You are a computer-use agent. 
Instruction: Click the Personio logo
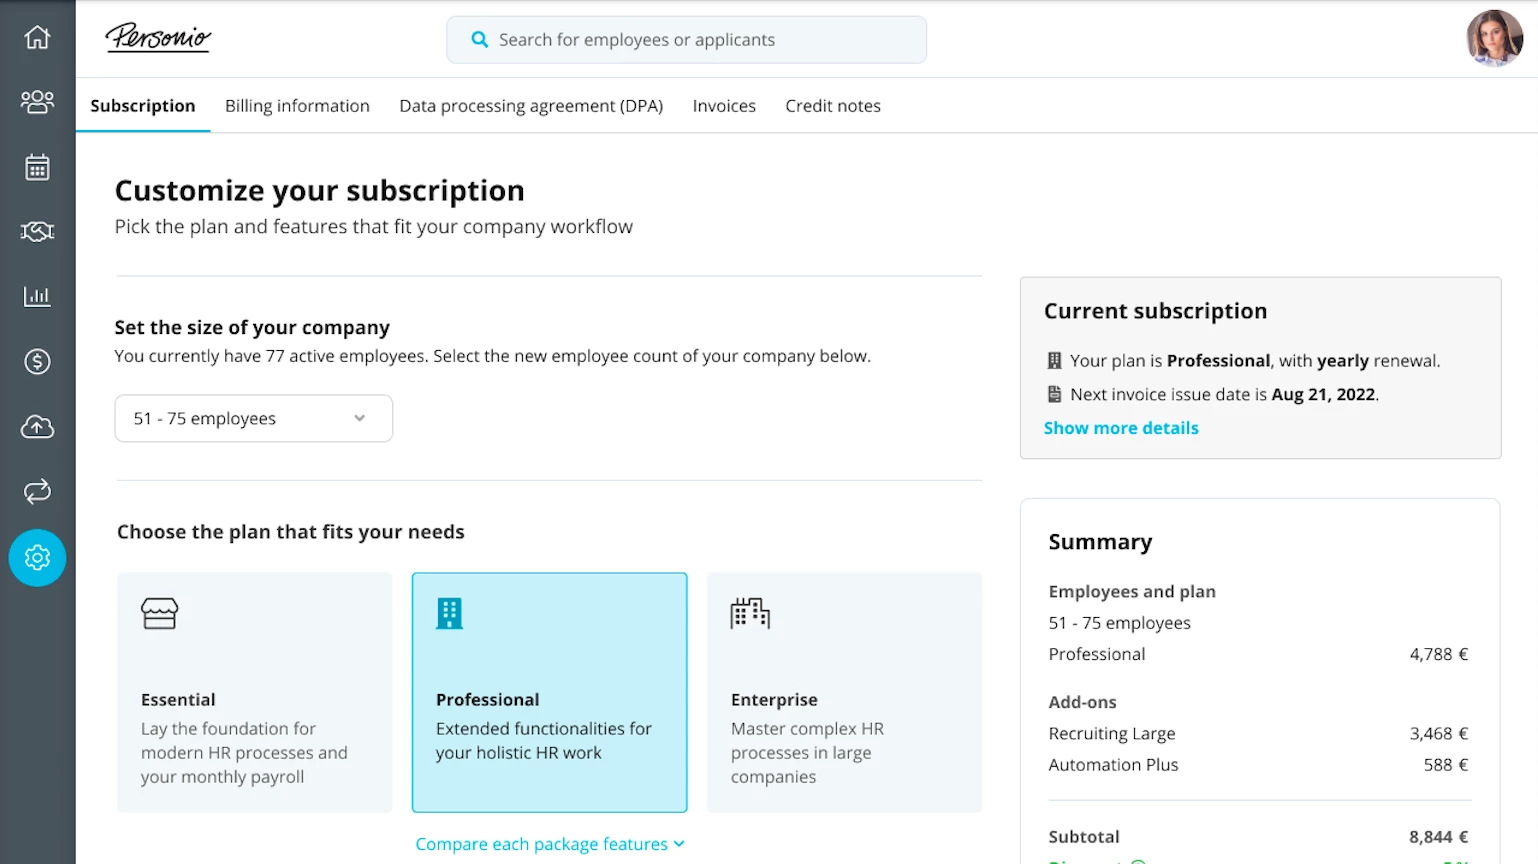158,38
